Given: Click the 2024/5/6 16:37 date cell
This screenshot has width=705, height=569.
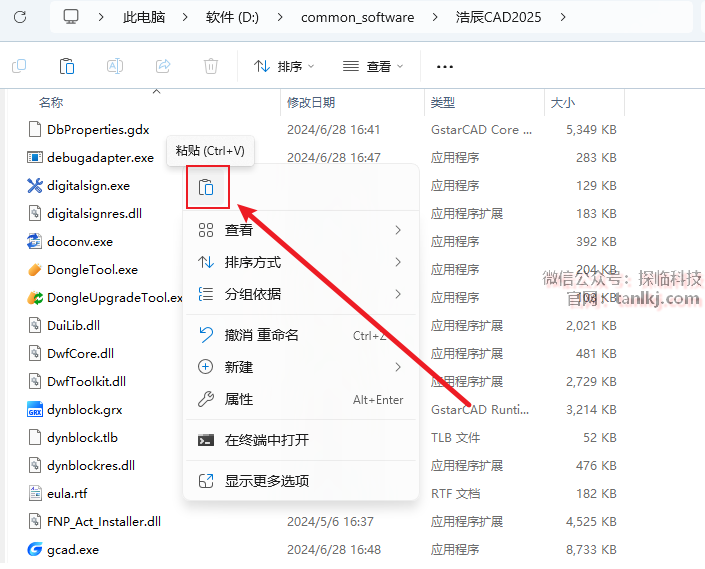Looking at the screenshot, I should point(330,521).
